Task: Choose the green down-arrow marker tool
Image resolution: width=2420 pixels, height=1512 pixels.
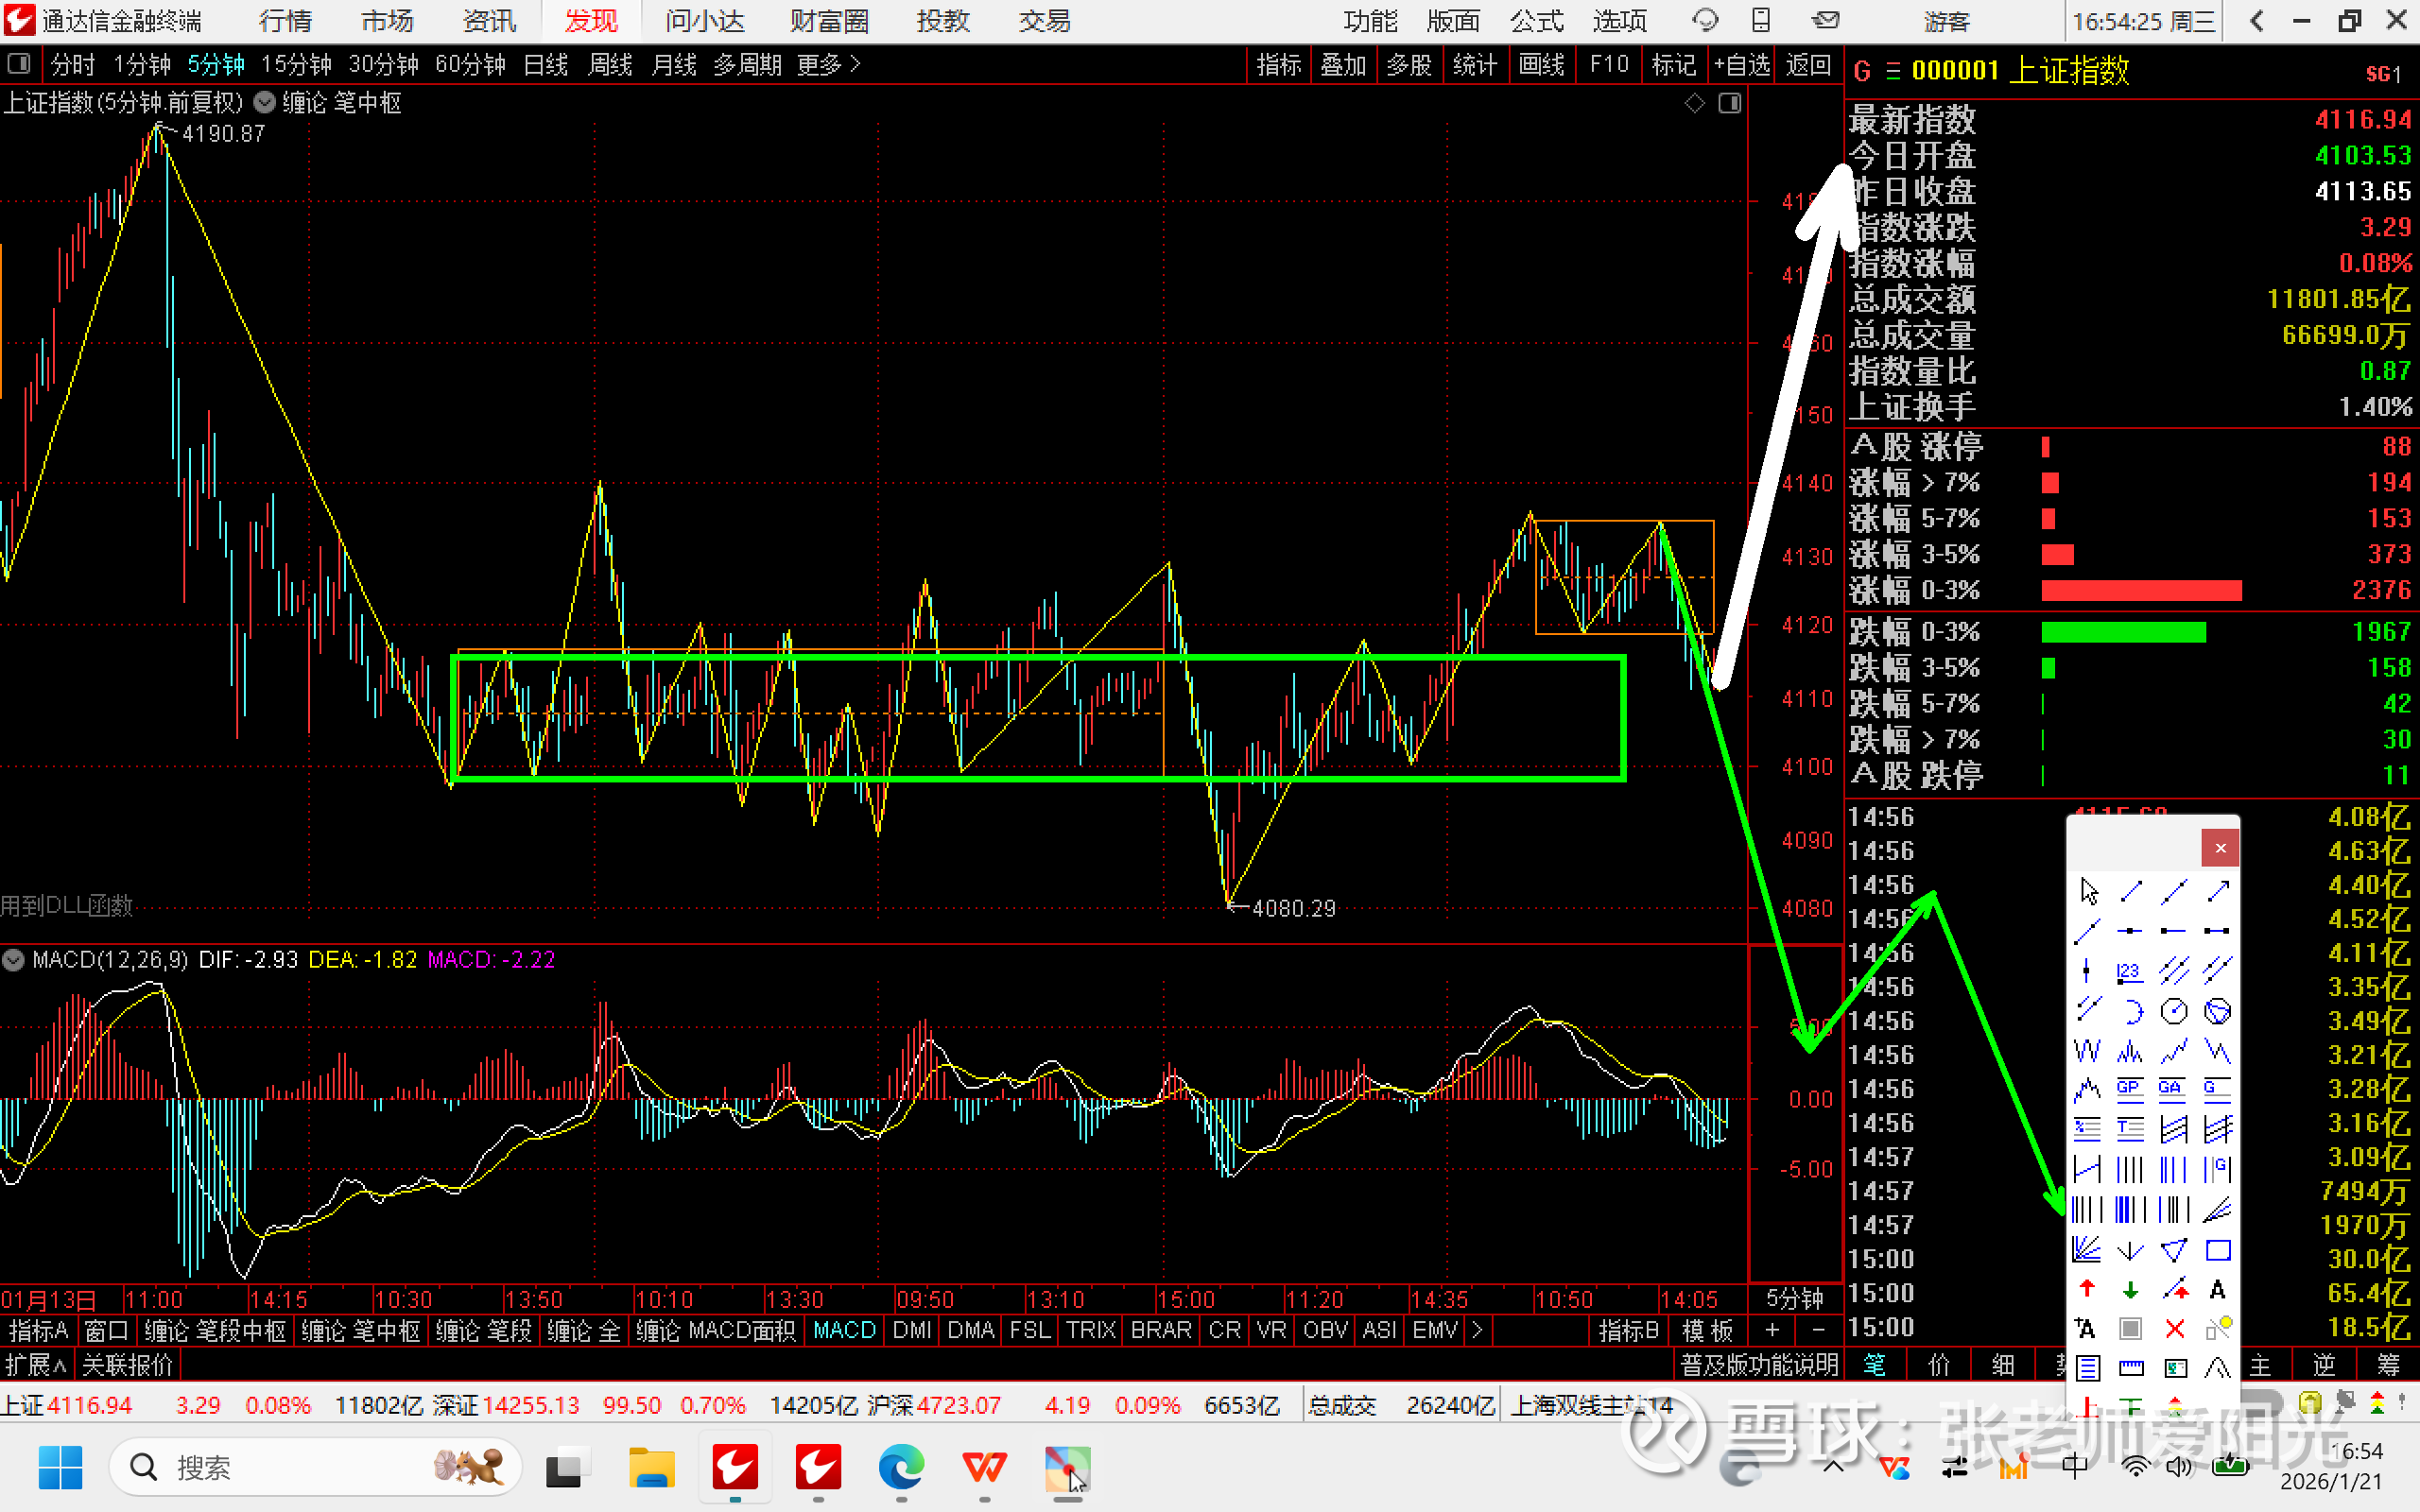Action: tap(2130, 1290)
